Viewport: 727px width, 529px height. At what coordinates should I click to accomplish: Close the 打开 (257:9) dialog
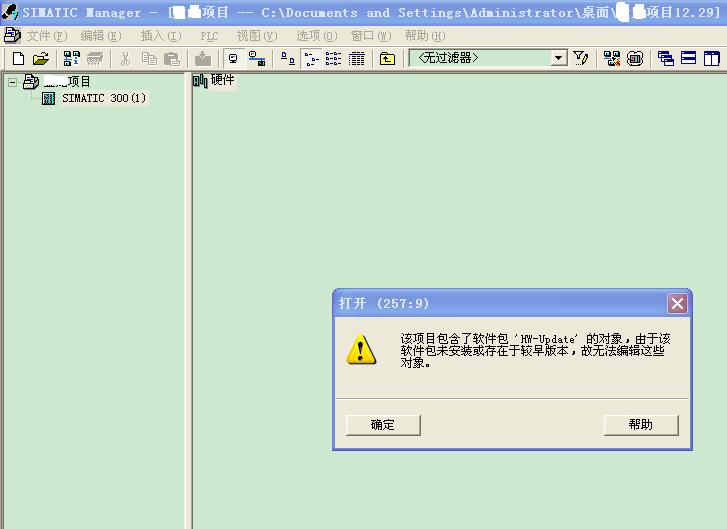(677, 304)
